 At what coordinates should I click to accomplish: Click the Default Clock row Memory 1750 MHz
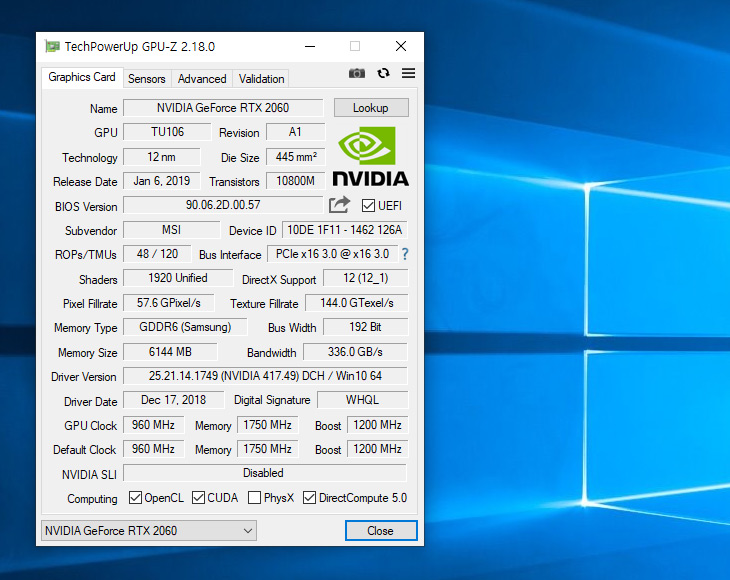point(267,449)
